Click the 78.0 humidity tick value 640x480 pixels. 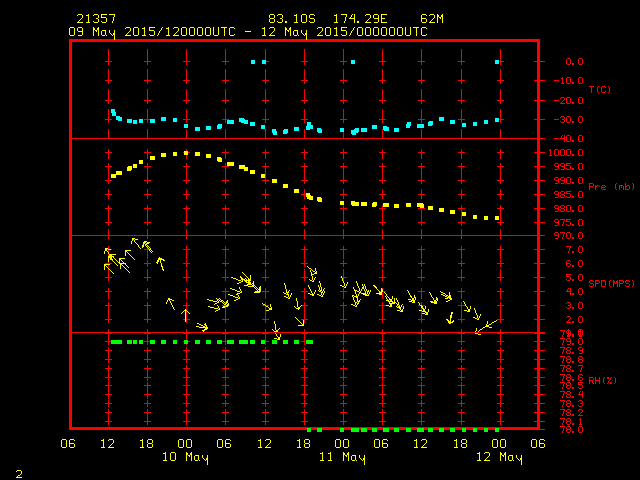[x=571, y=429]
